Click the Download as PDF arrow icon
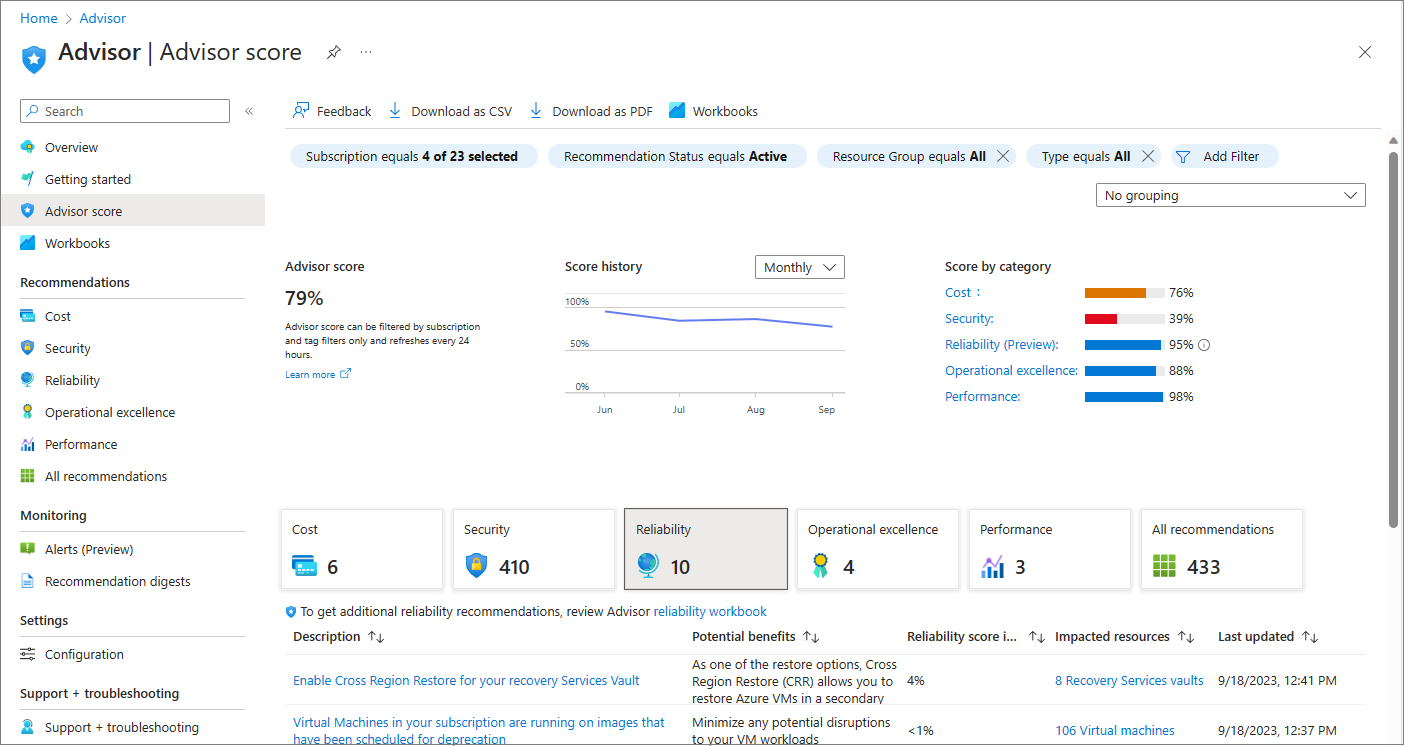This screenshot has width=1404, height=746. point(536,110)
